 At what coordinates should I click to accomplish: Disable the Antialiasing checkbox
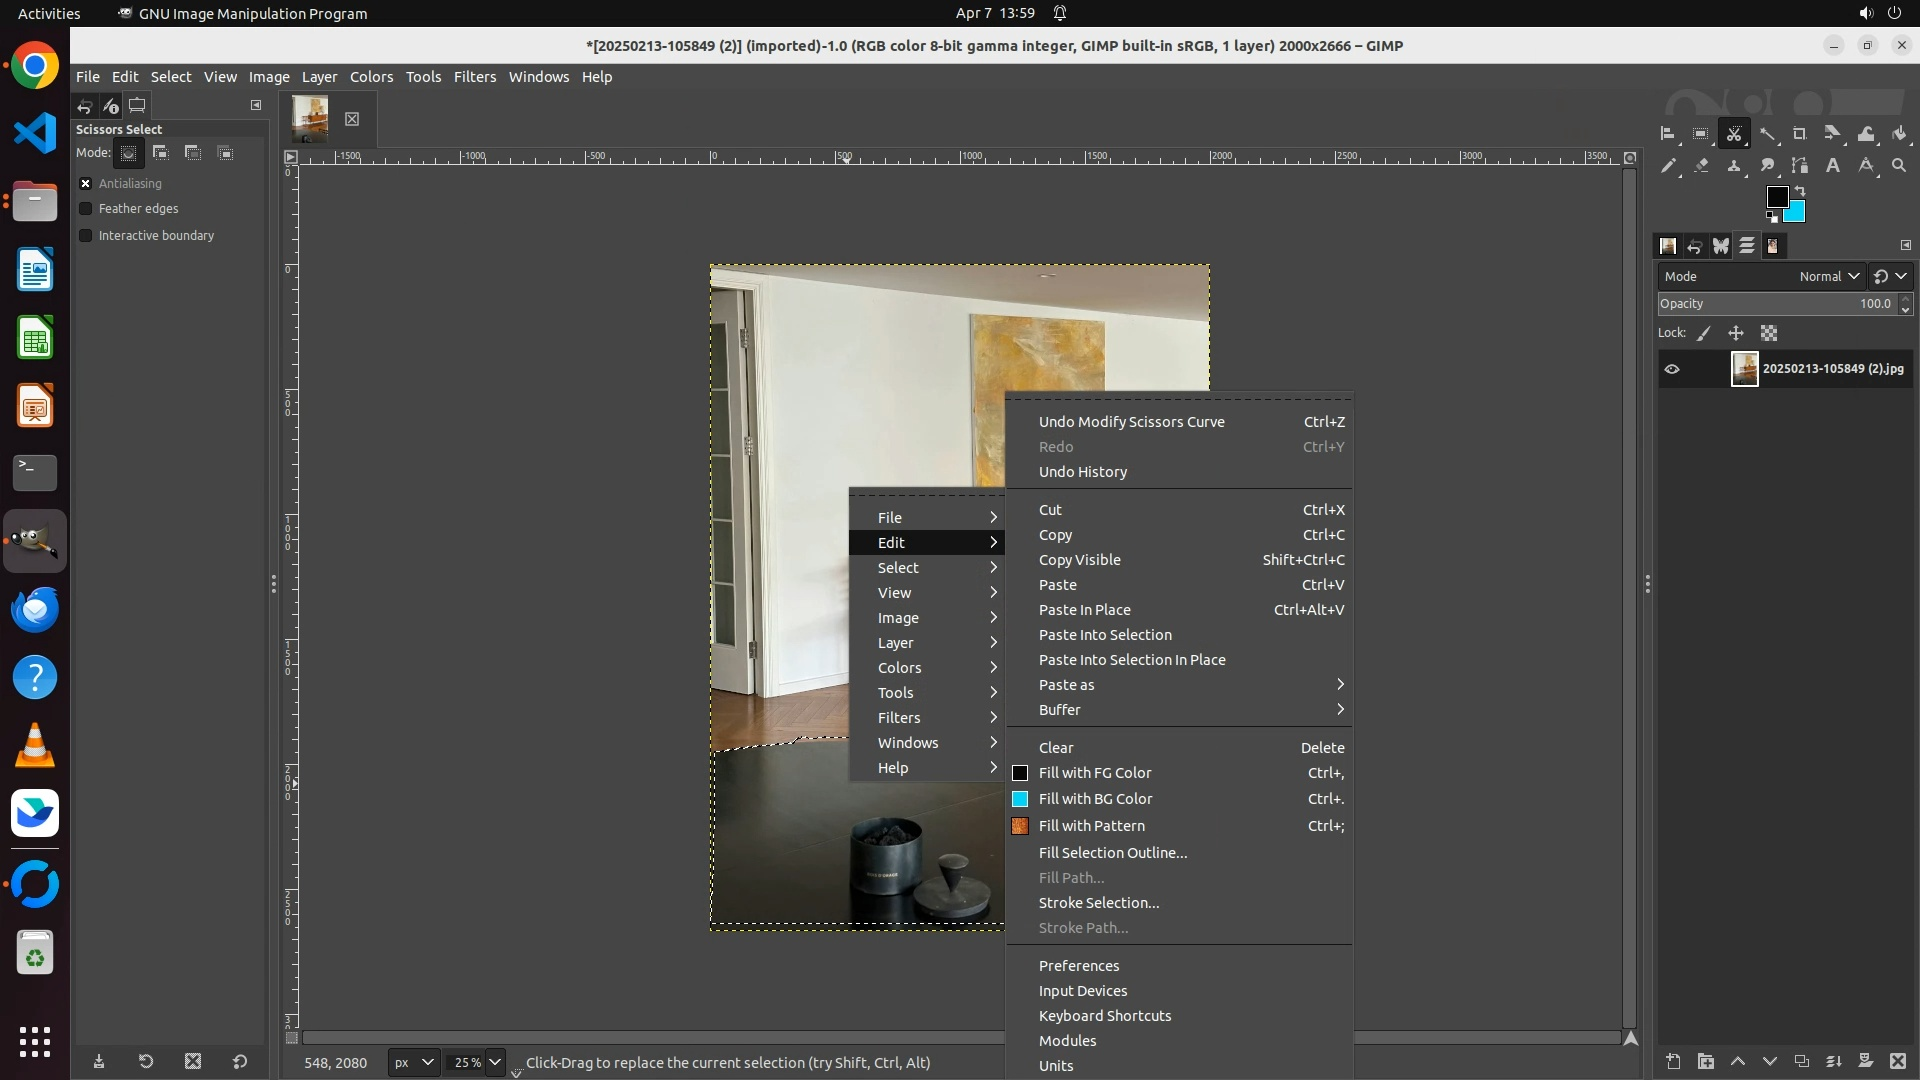click(x=86, y=183)
